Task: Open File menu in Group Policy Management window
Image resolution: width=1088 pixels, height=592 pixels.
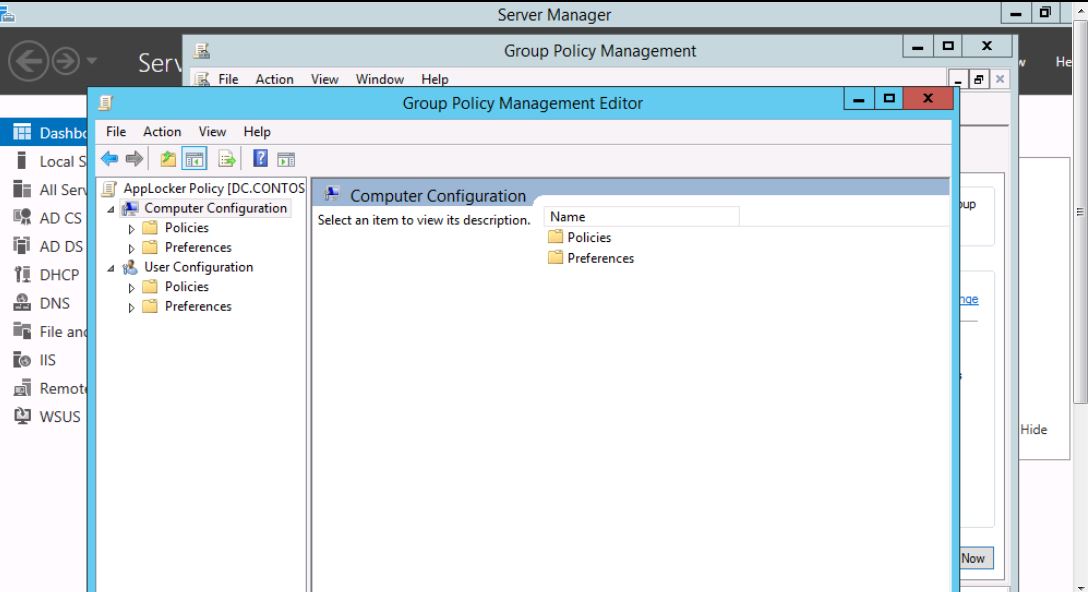Action: pyautogui.click(x=228, y=79)
